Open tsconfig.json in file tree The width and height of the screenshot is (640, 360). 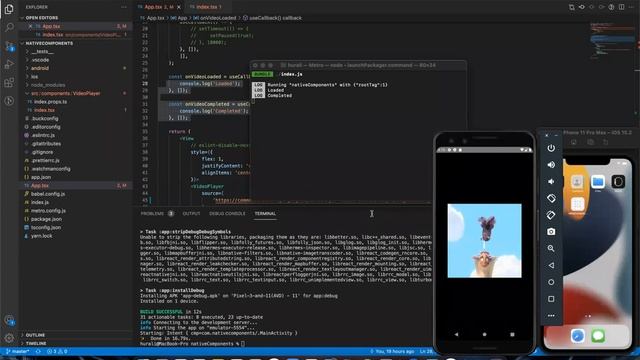46,227
